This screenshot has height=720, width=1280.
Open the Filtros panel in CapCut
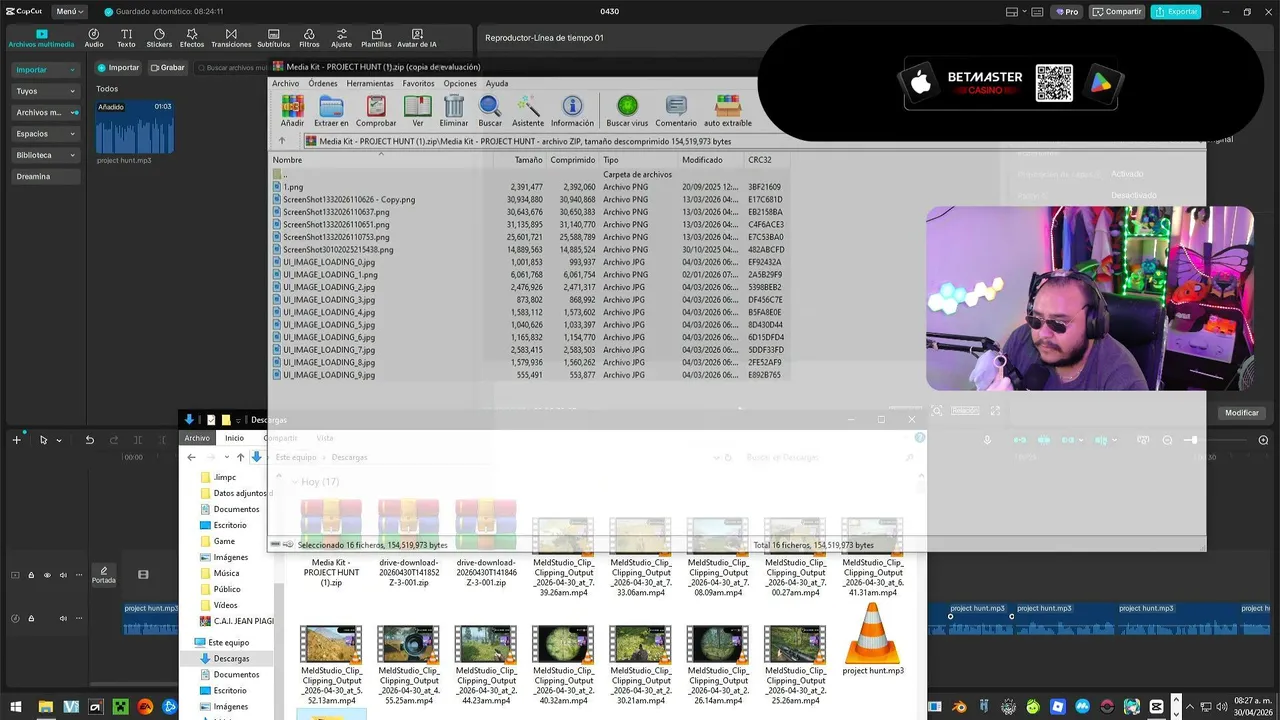tap(309, 38)
